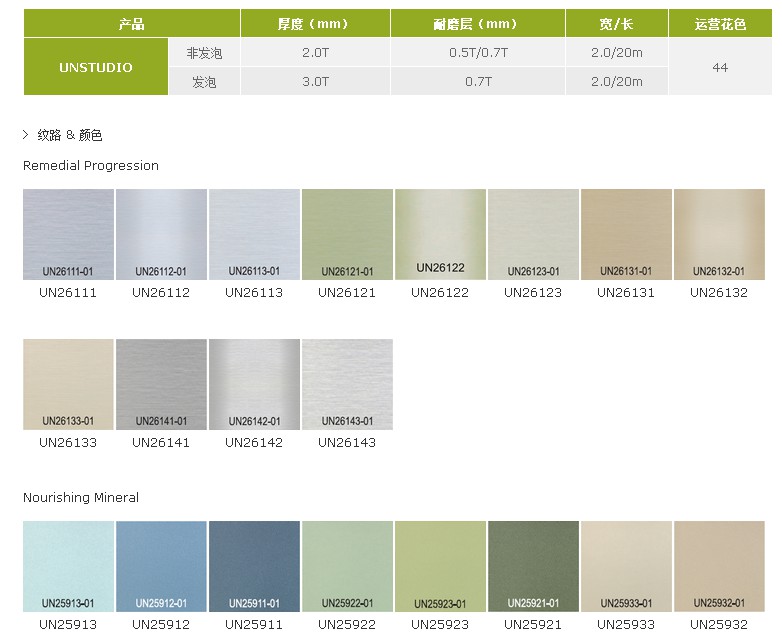Open the UN25923 lime green swatch
This screenshot has width=782, height=637.
tap(440, 567)
